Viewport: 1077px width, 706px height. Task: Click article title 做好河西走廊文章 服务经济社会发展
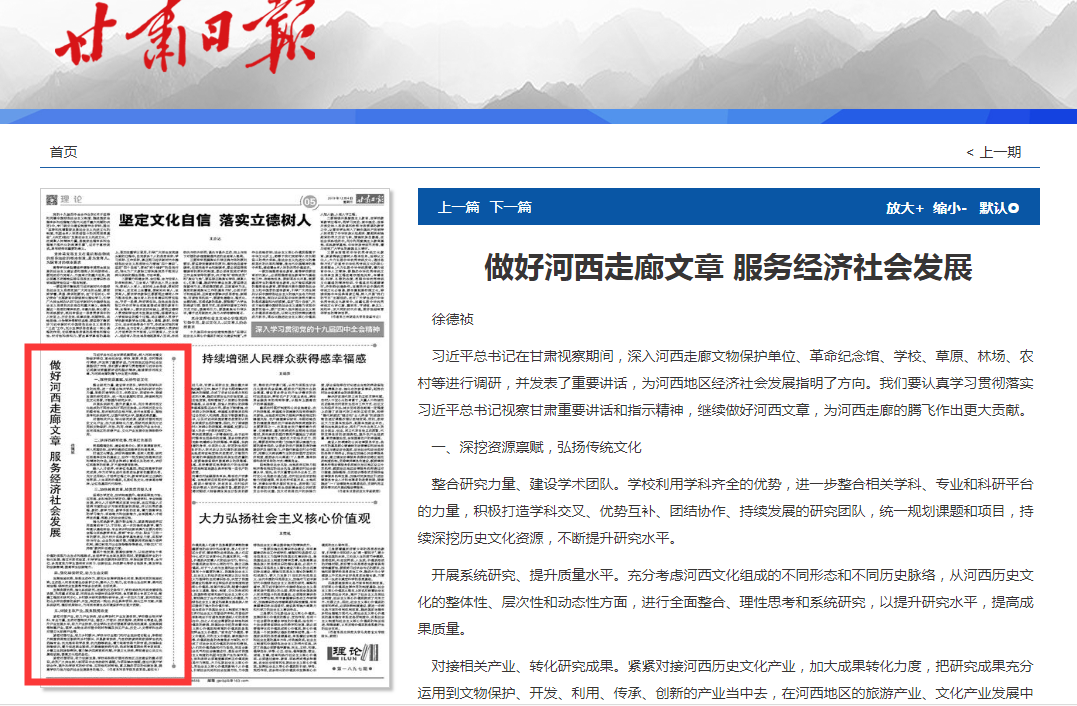tap(728, 267)
